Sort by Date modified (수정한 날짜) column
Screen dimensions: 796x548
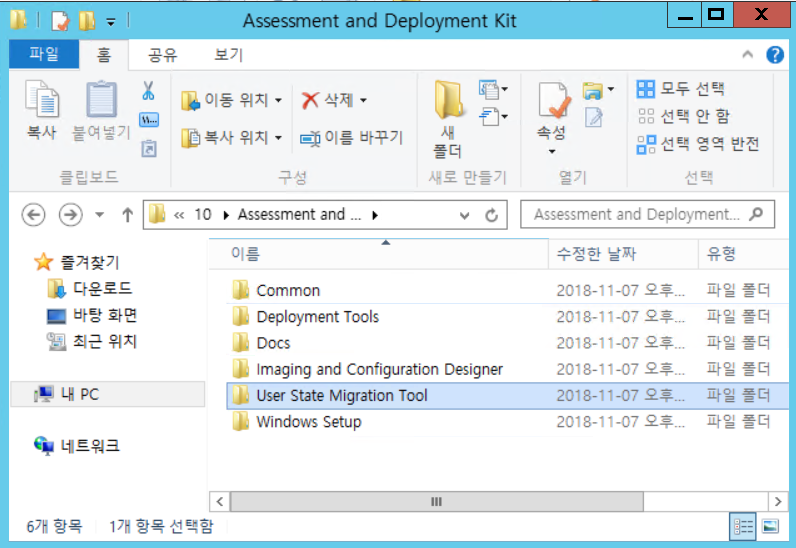pos(623,253)
